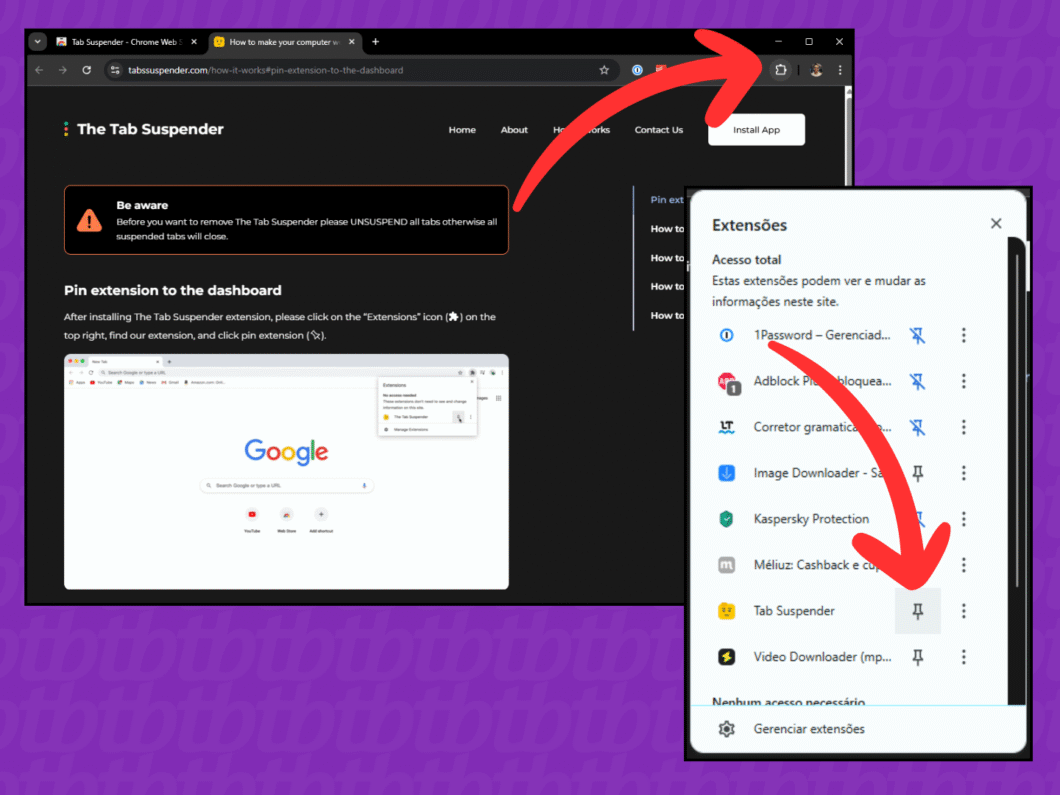The image size is (1060, 795).
Task: Select Tab Suspender extension name
Action: coord(794,611)
